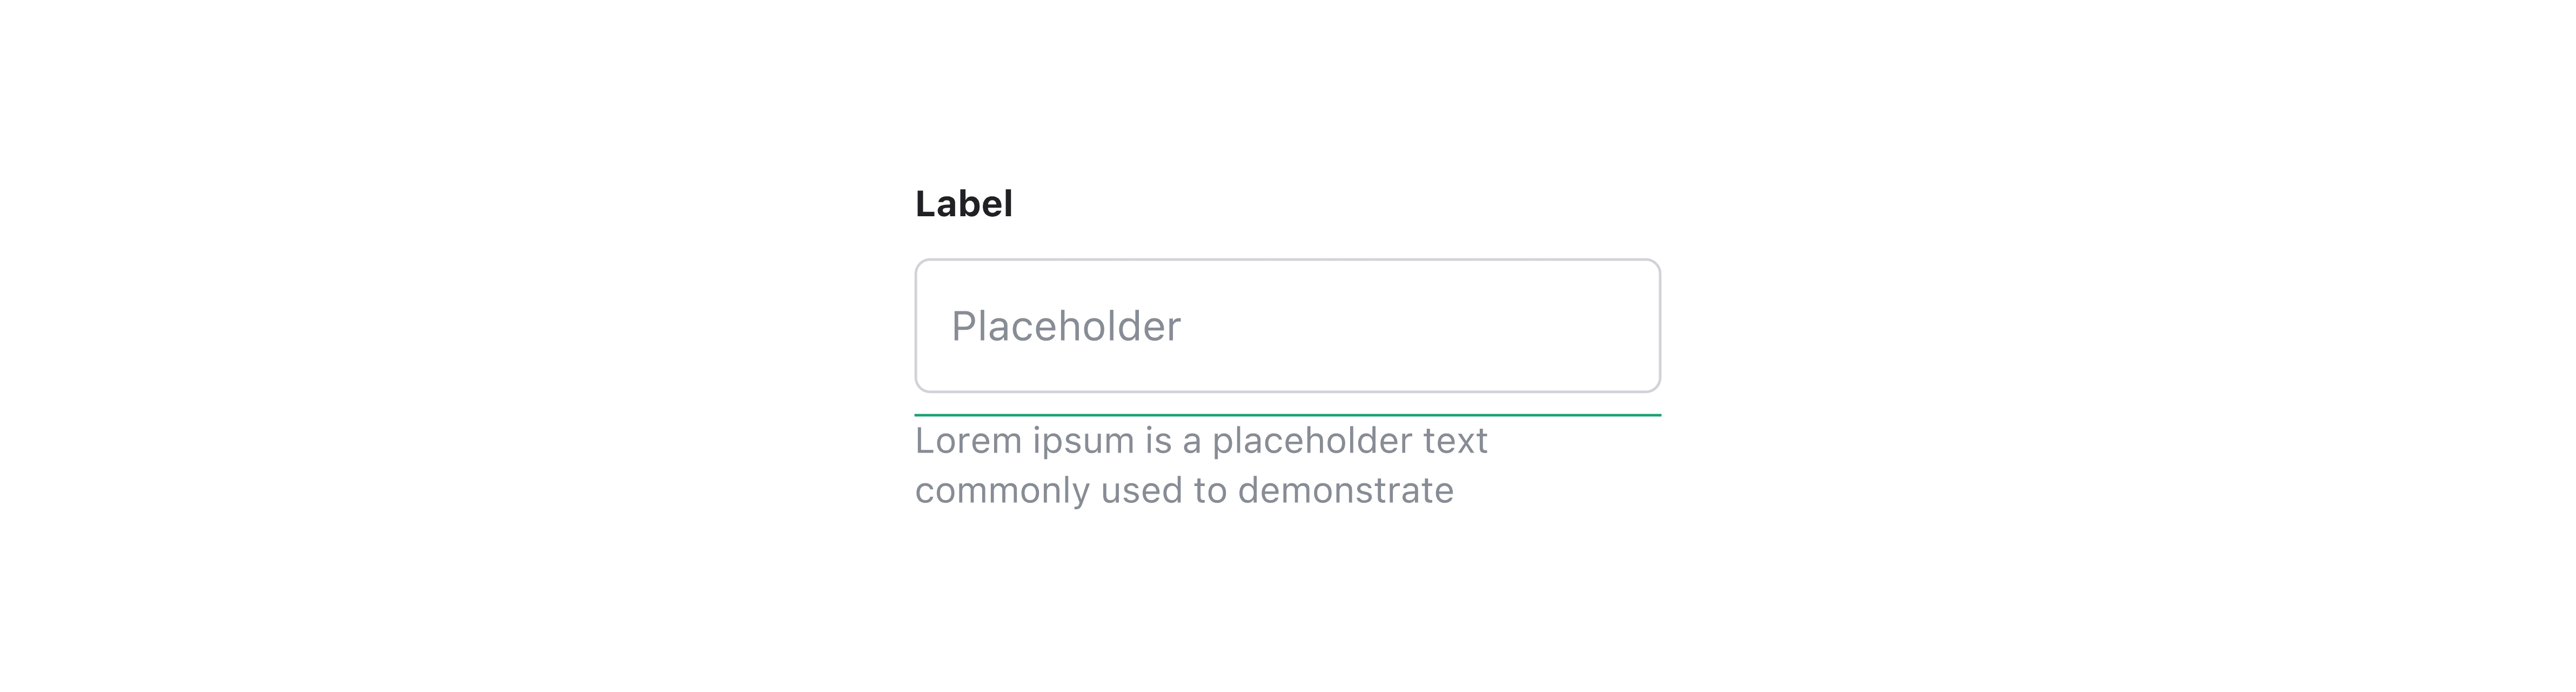The width and height of the screenshot is (2576, 692).
Task: Click the left edge of the rounded input border
Action: pyautogui.click(x=917, y=326)
